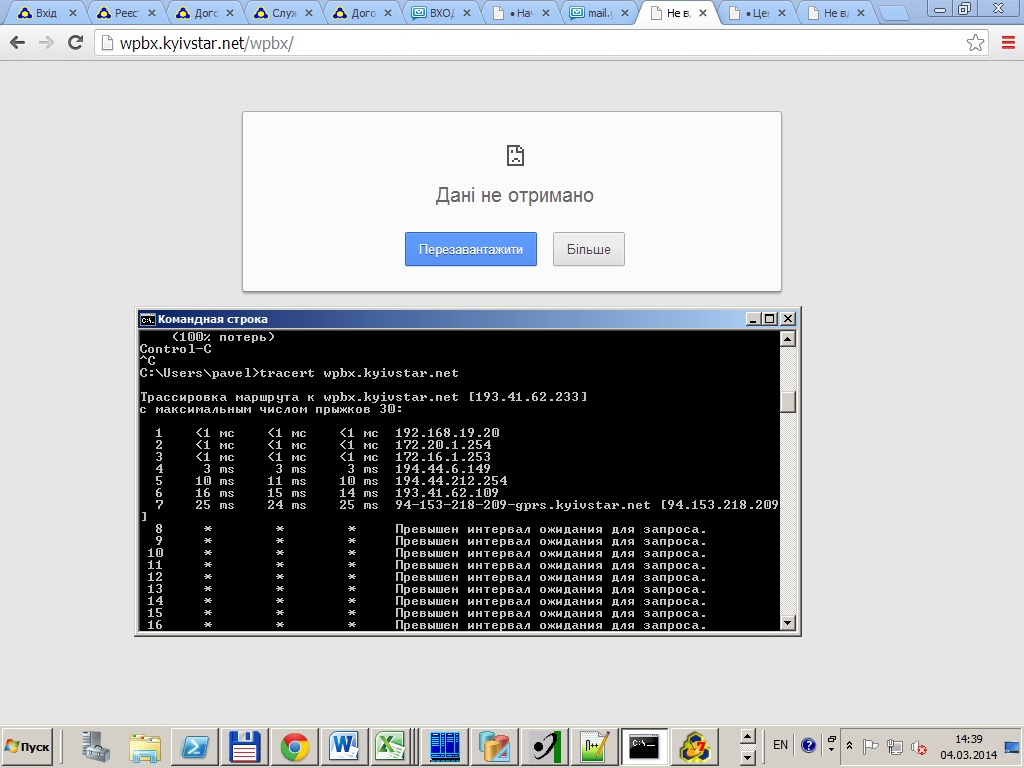Screen dimensions: 1024x768
Task: Open the Chrome hamburger menu
Action: 1007,43
